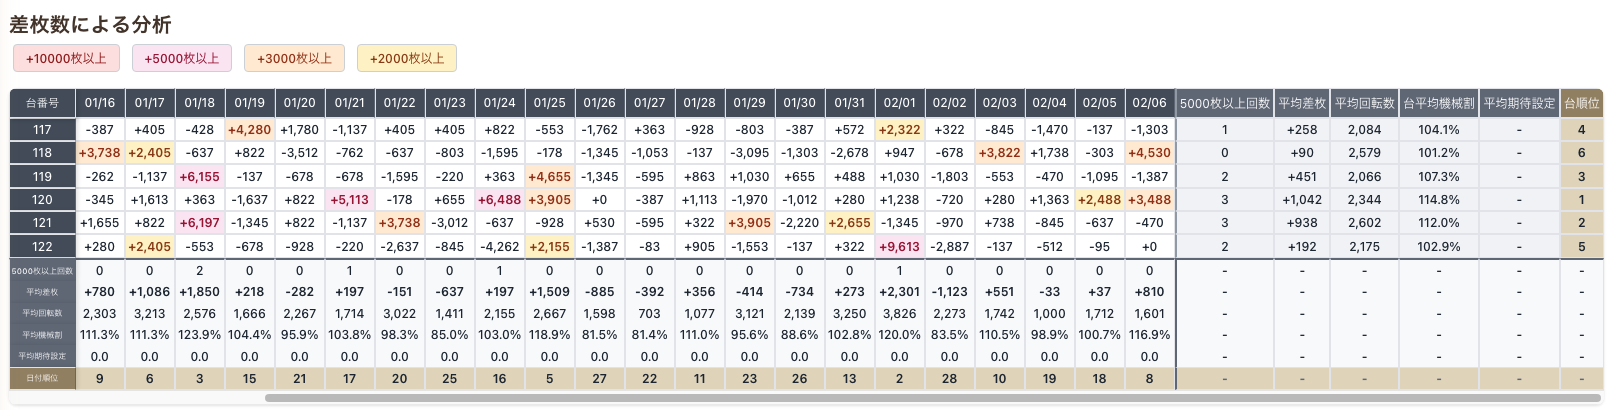Select the 台平均機械割 column header
Screen dimensions: 1608x410
click(x=1438, y=103)
